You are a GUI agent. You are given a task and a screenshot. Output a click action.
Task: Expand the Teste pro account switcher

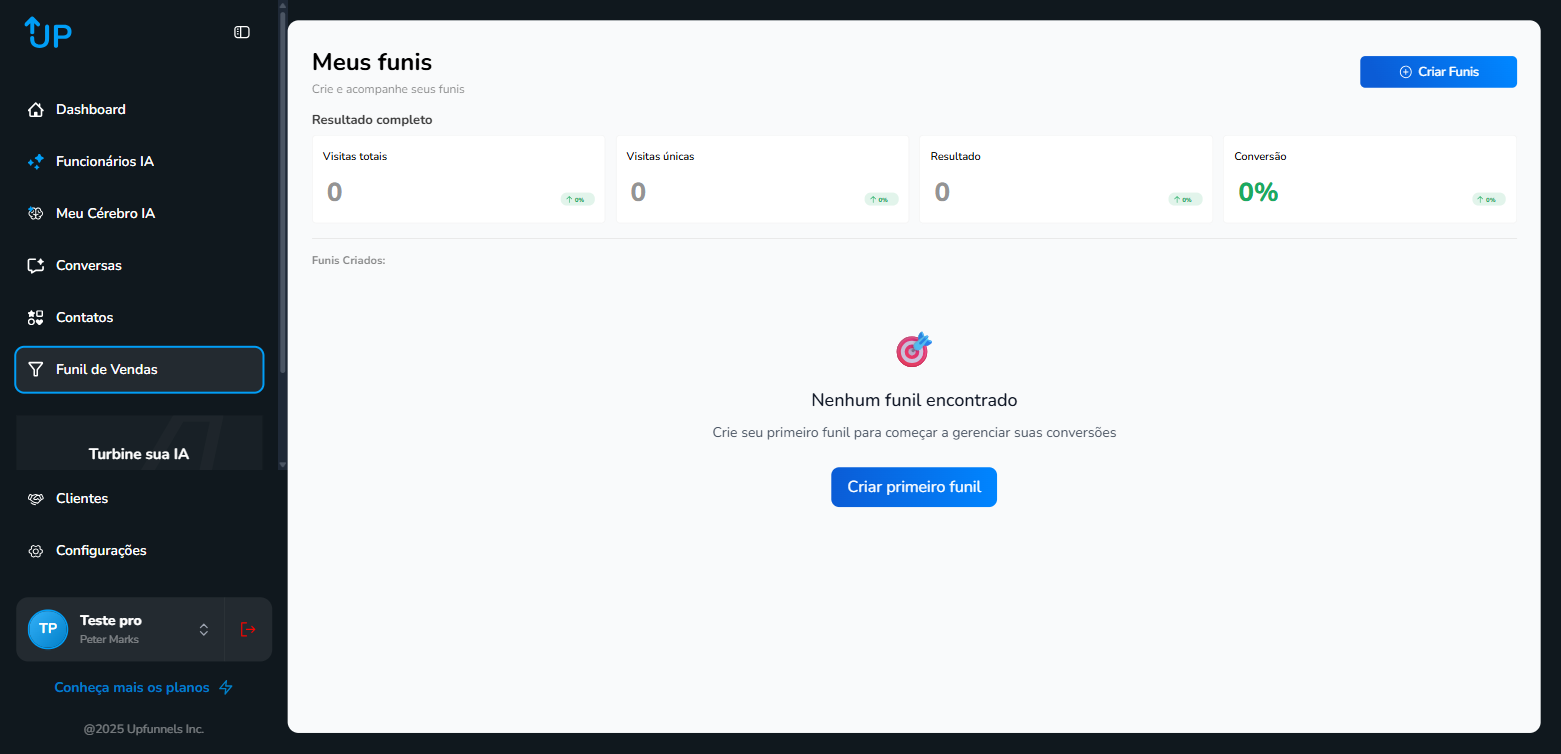(204, 629)
